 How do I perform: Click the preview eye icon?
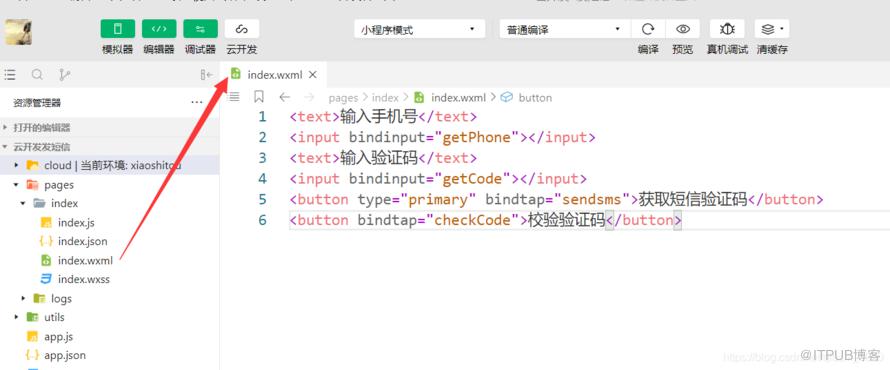point(682,29)
